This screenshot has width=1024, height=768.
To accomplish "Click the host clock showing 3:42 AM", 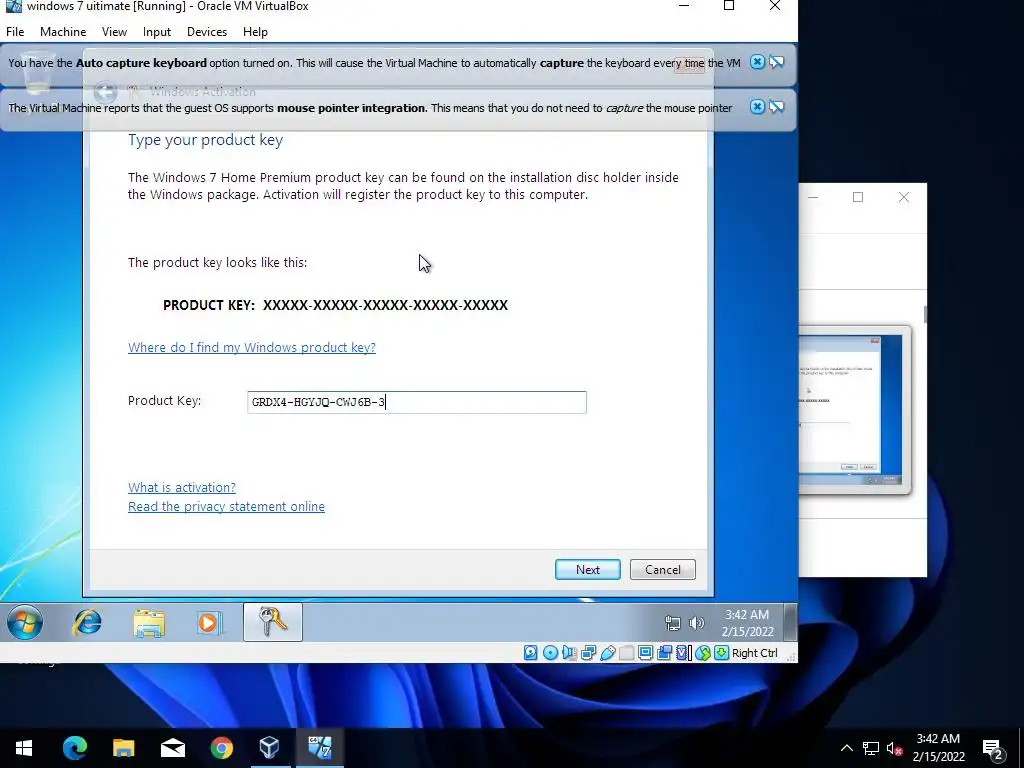I will tap(938, 748).
